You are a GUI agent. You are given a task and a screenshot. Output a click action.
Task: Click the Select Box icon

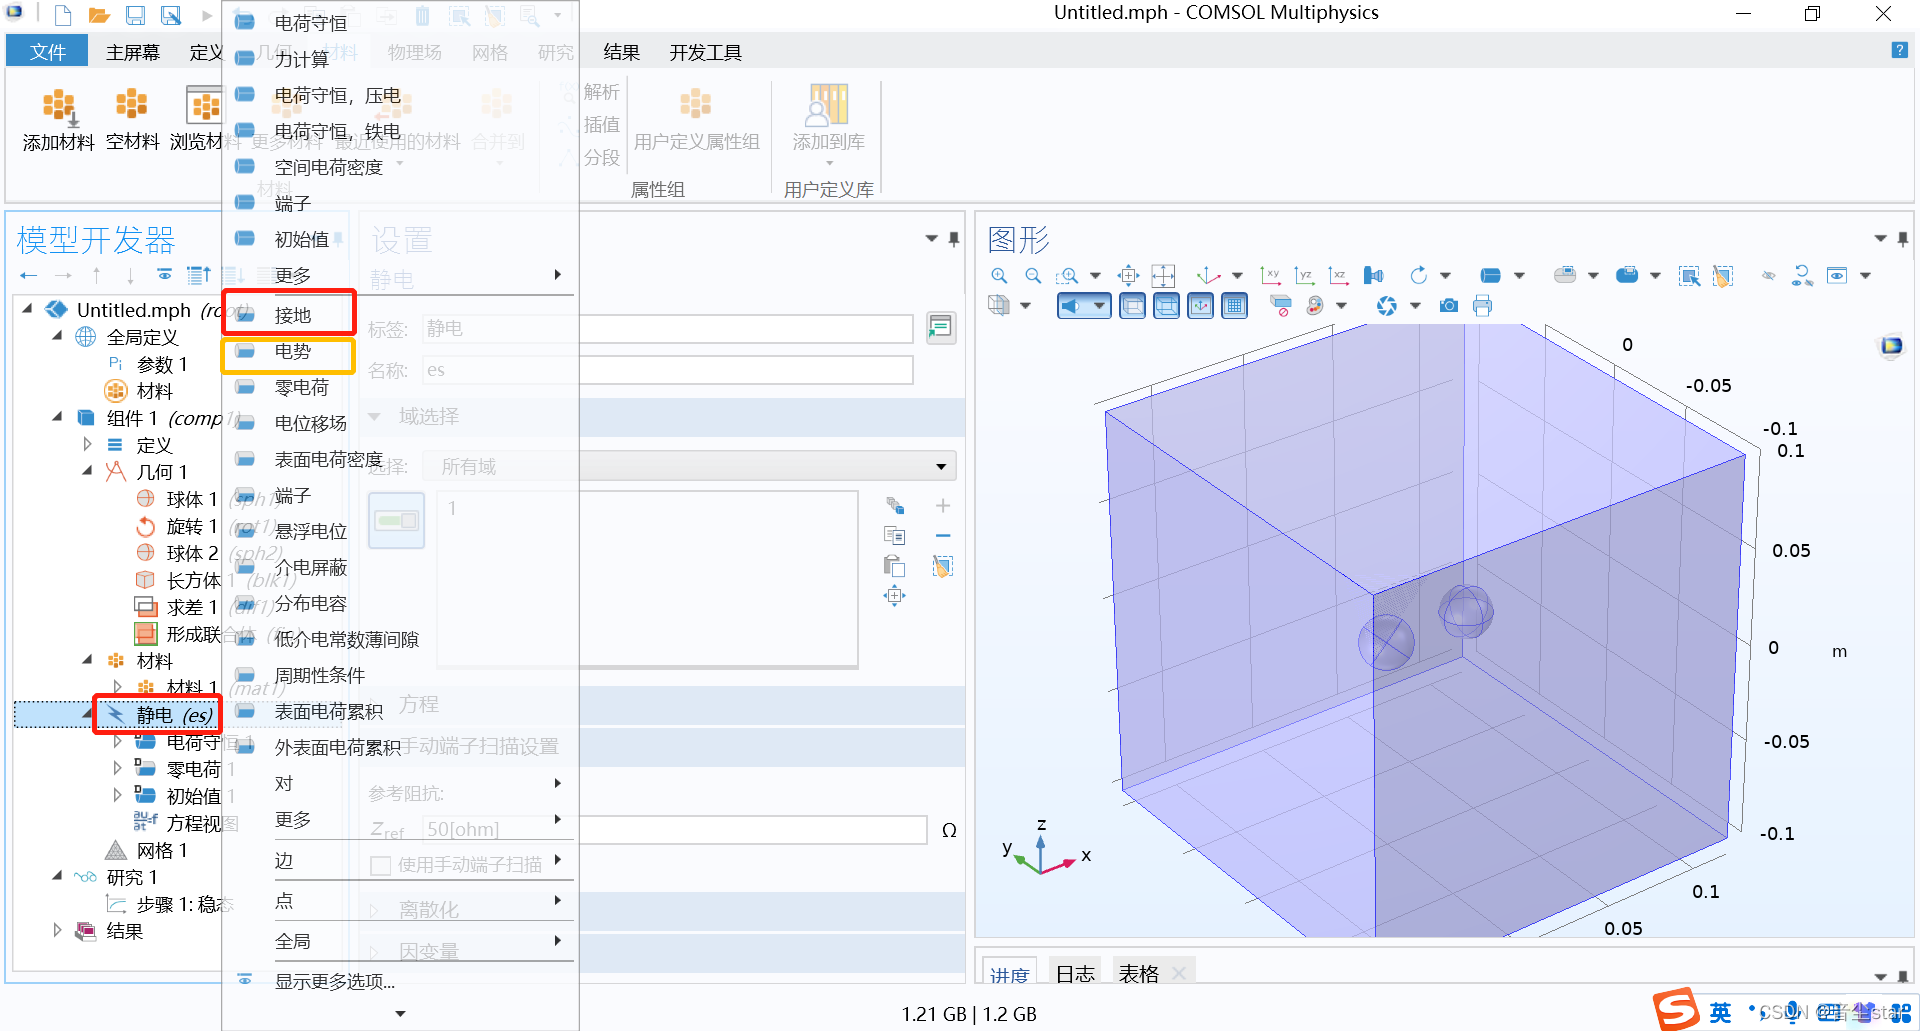point(1689,276)
